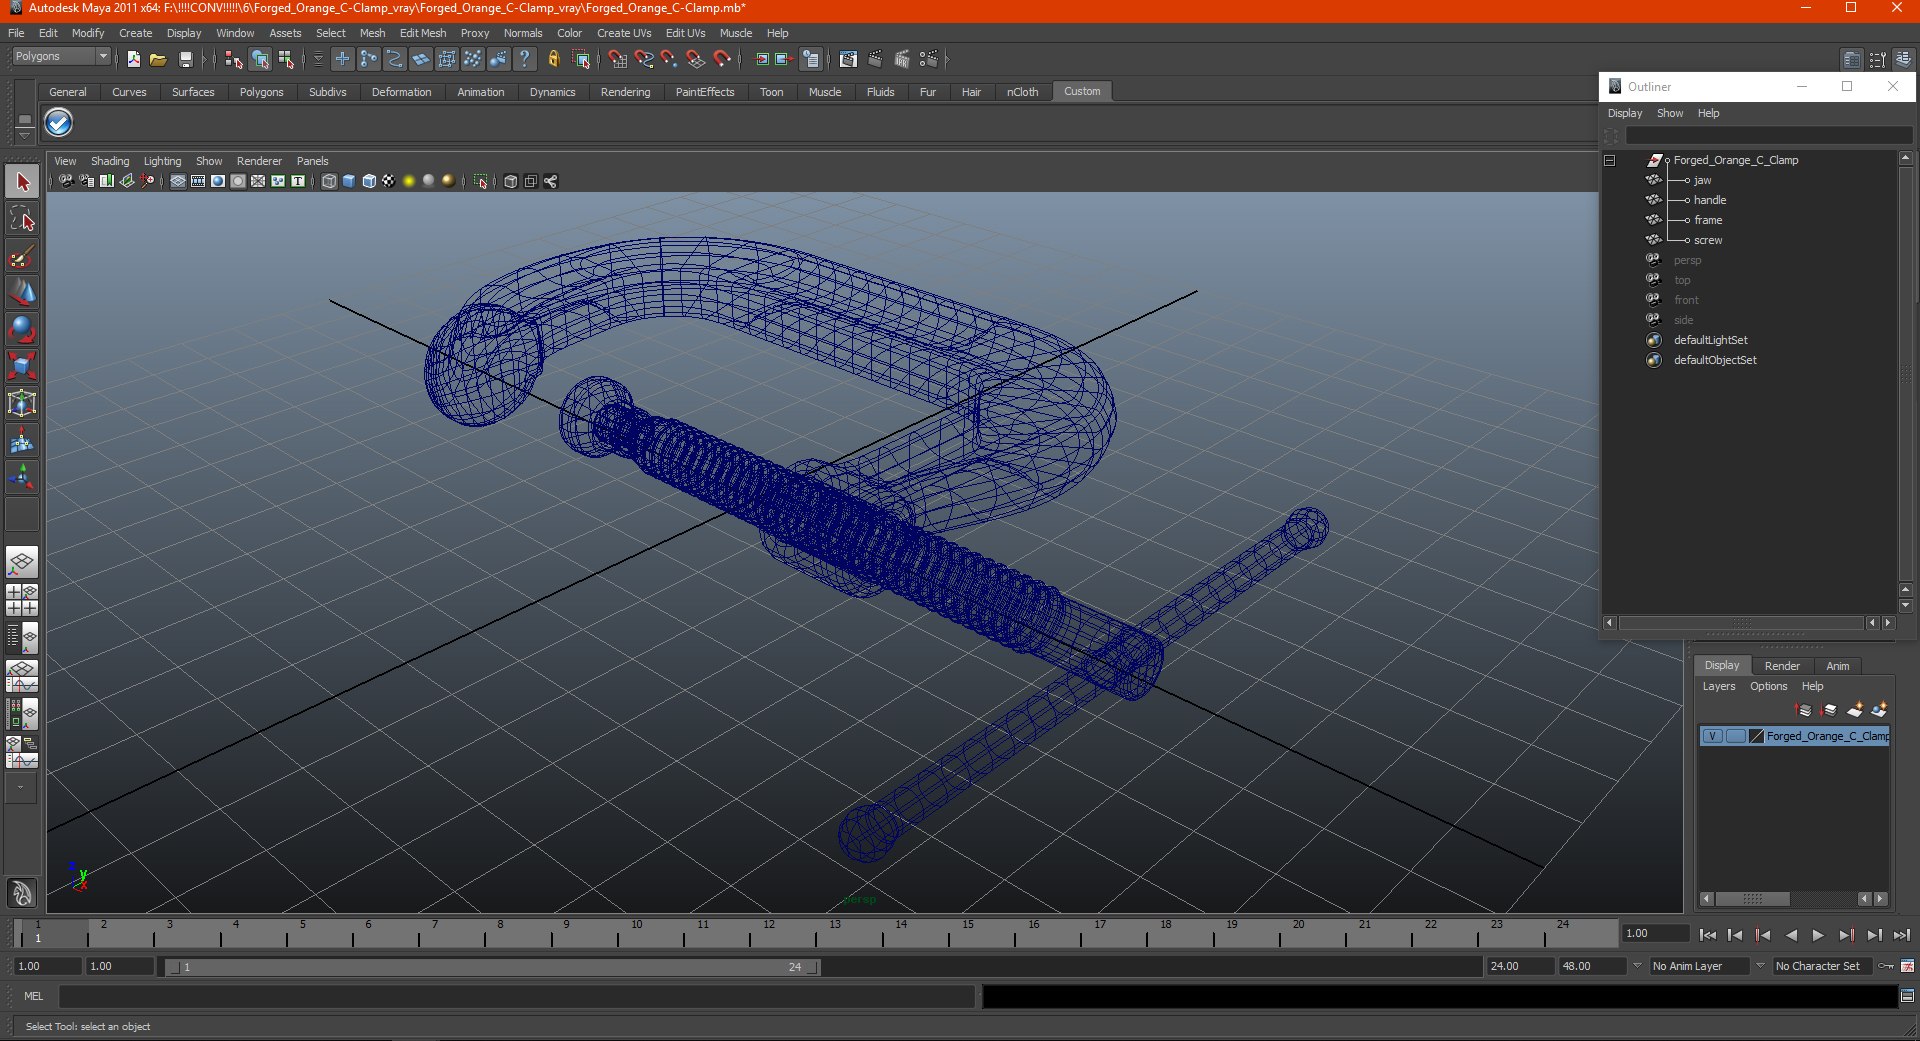
Task: Click the layer color swatch of Forged_Orange_C_Clamp
Action: (1756, 736)
